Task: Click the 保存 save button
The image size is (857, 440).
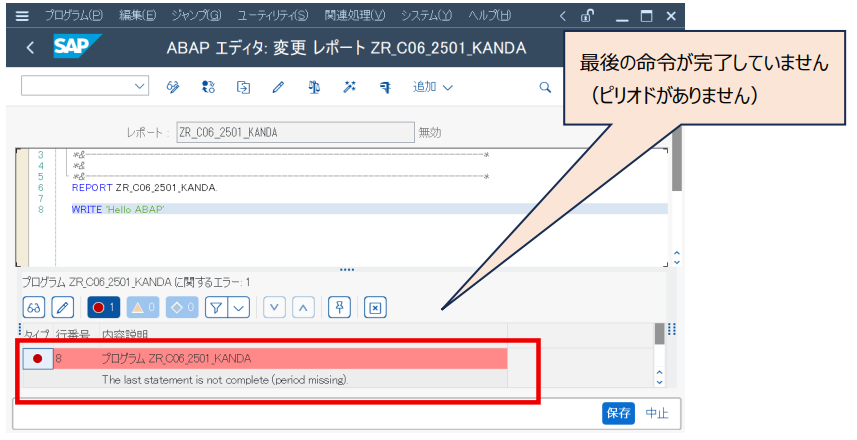Action: [619, 413]
